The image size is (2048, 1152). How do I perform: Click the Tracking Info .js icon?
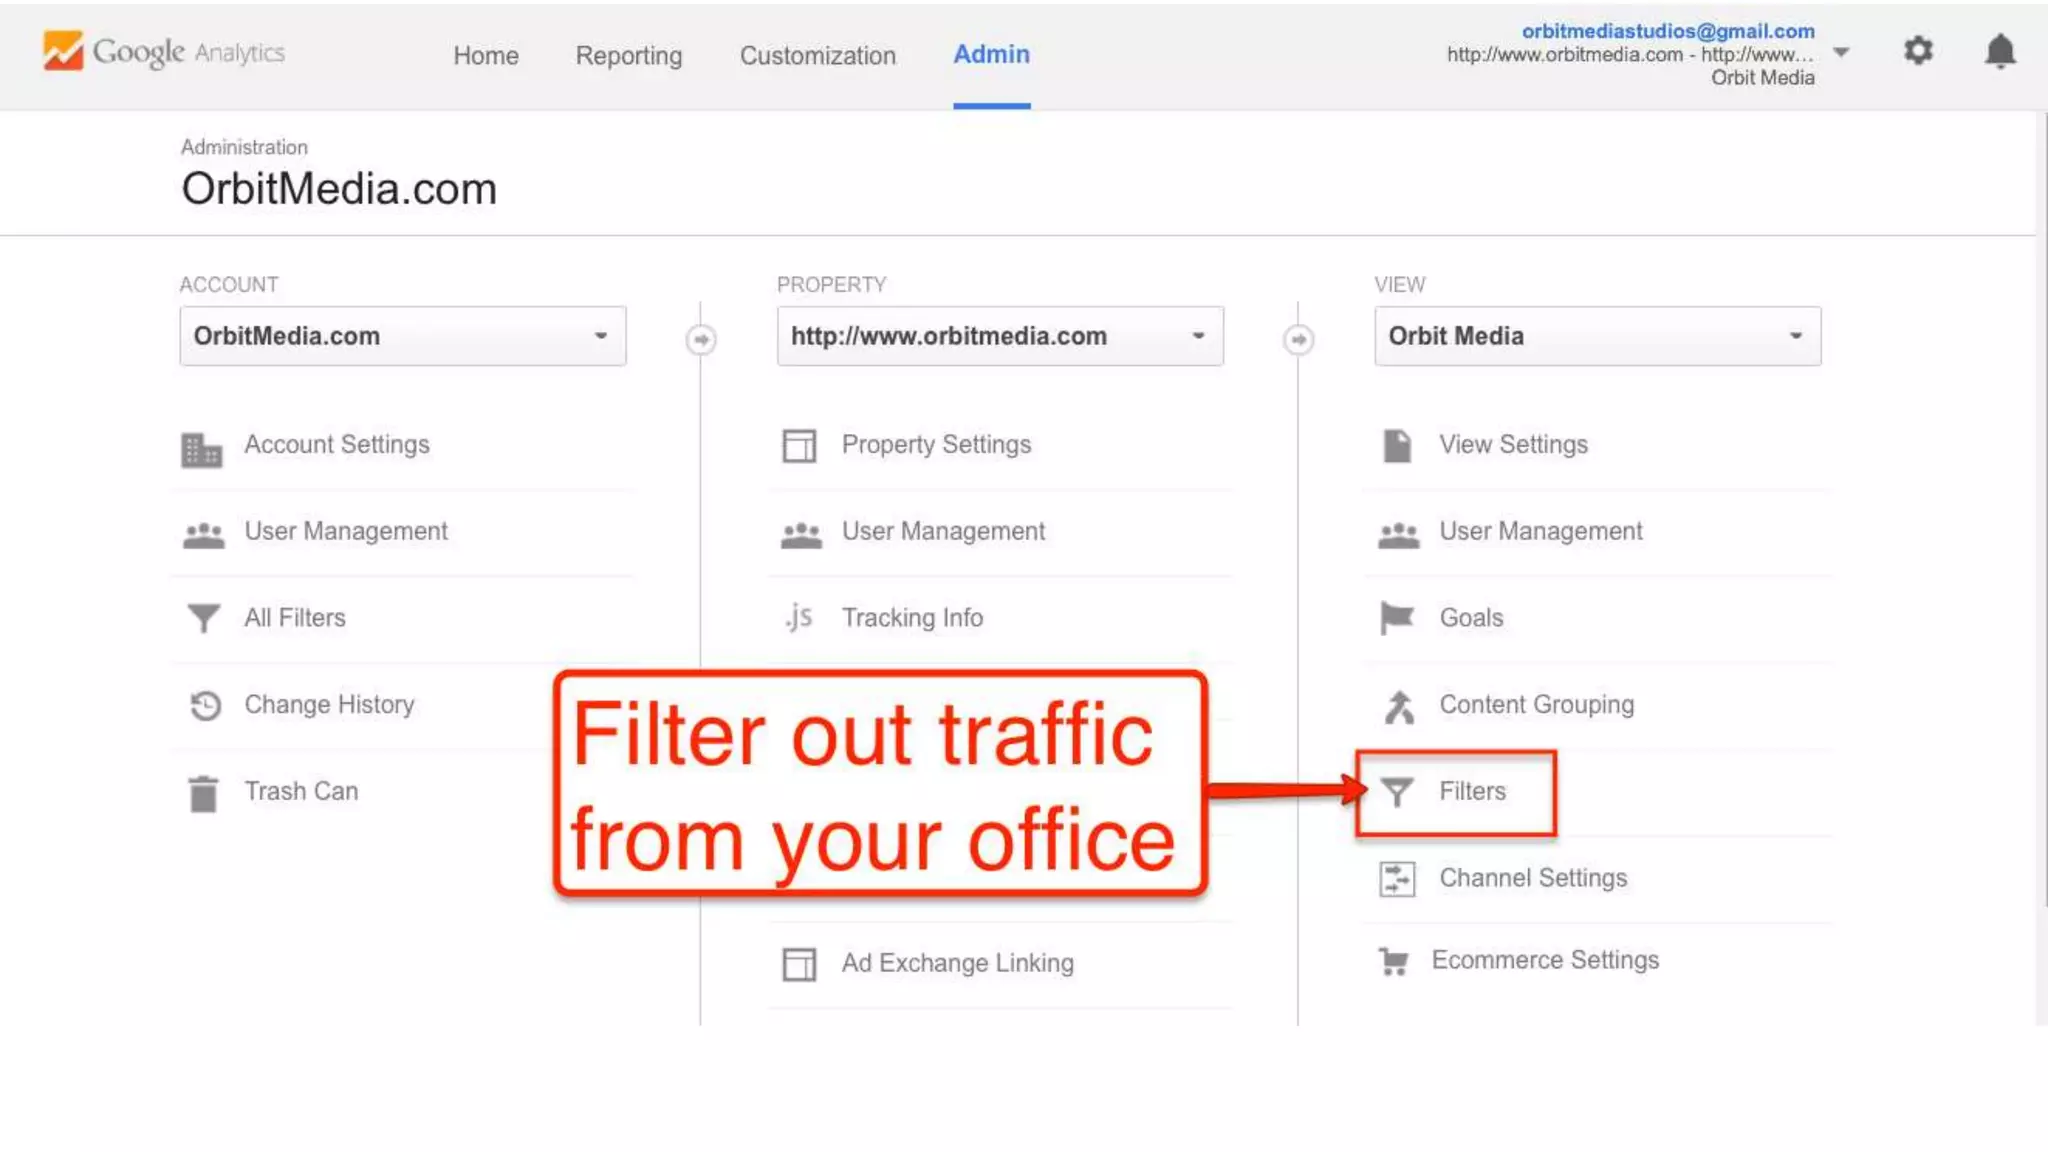[x=798, y=617]
